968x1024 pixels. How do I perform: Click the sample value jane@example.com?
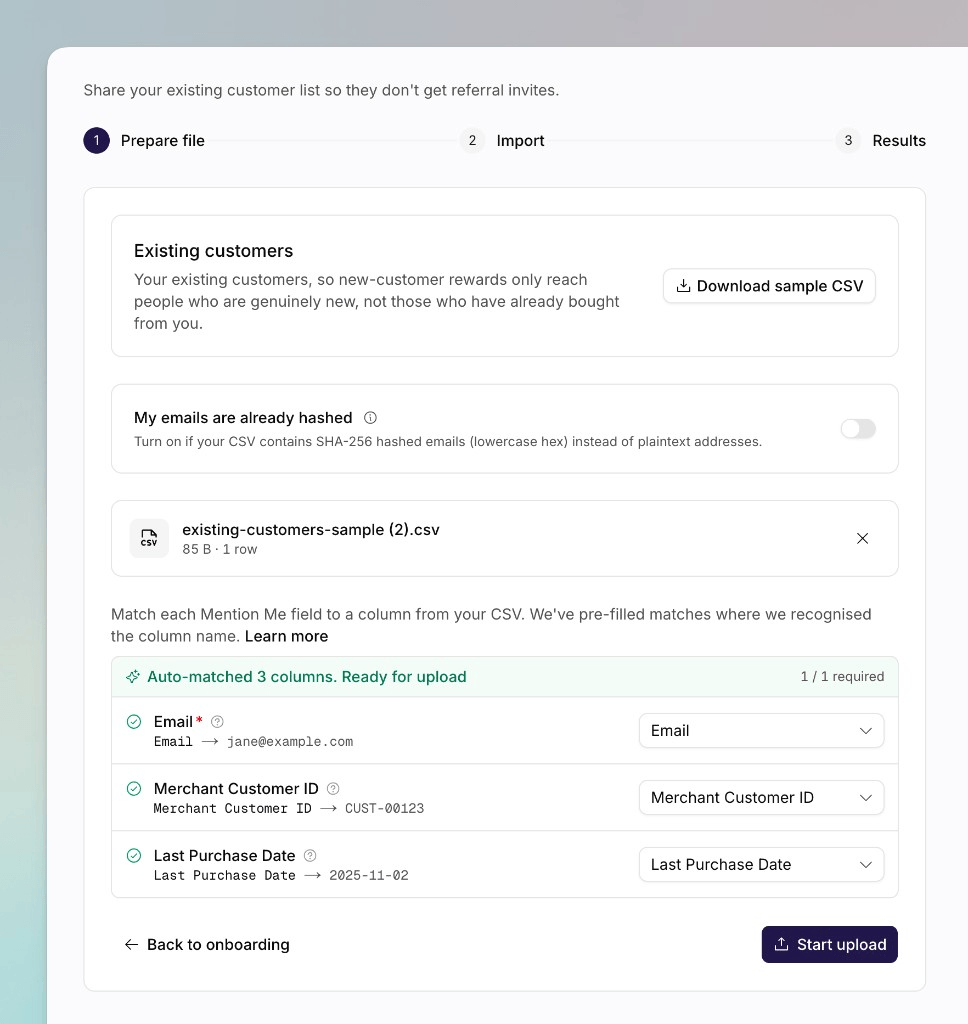tap(290, 742)
